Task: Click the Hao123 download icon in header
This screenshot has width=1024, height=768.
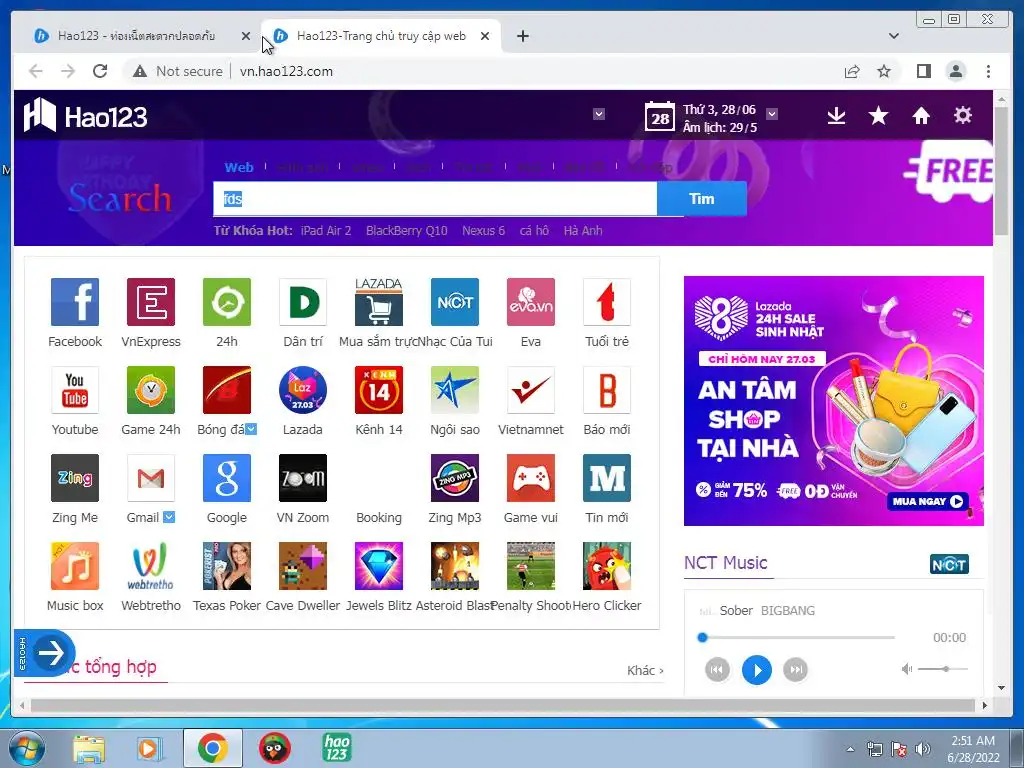Action: [837, 116]
